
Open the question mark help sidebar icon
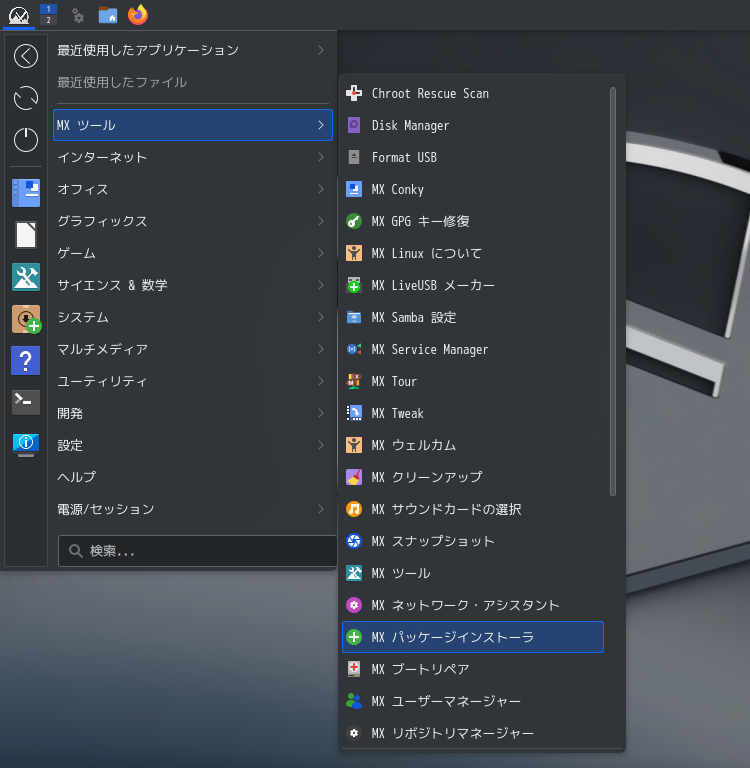tap(26, 360)
